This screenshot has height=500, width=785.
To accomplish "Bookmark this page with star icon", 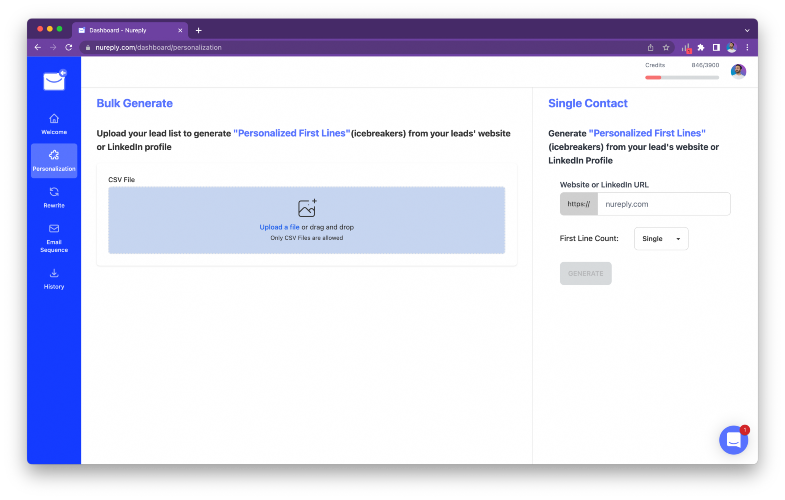I will 666,48.
